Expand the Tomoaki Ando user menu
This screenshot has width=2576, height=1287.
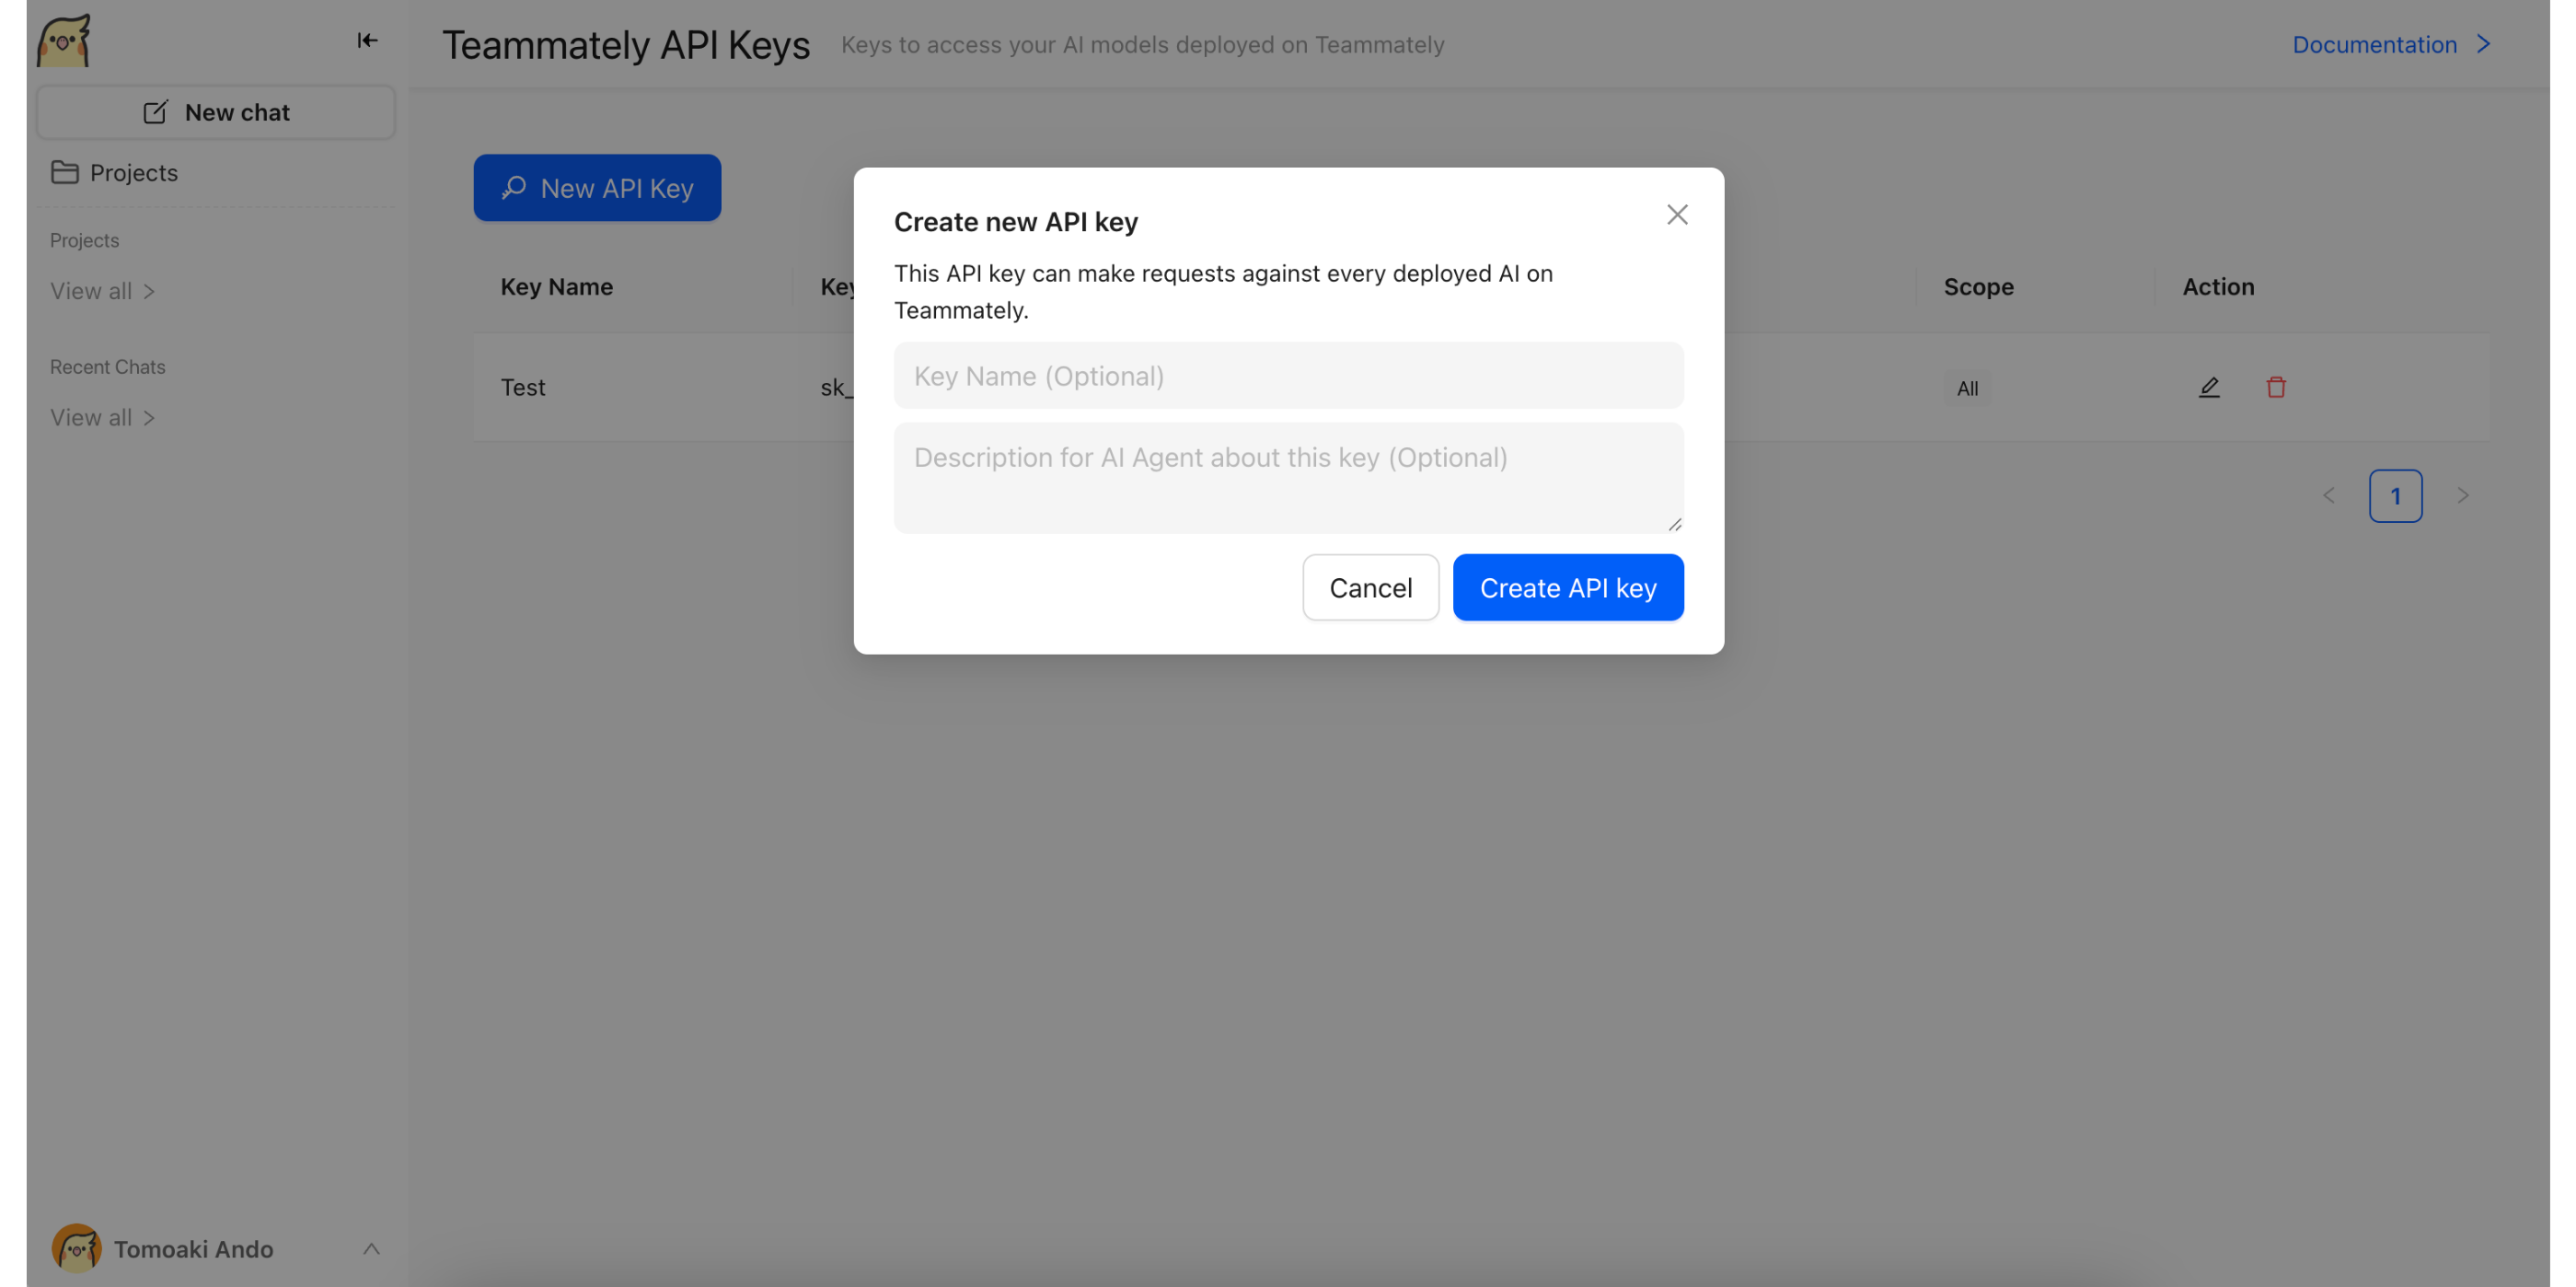click(371, 1248)
